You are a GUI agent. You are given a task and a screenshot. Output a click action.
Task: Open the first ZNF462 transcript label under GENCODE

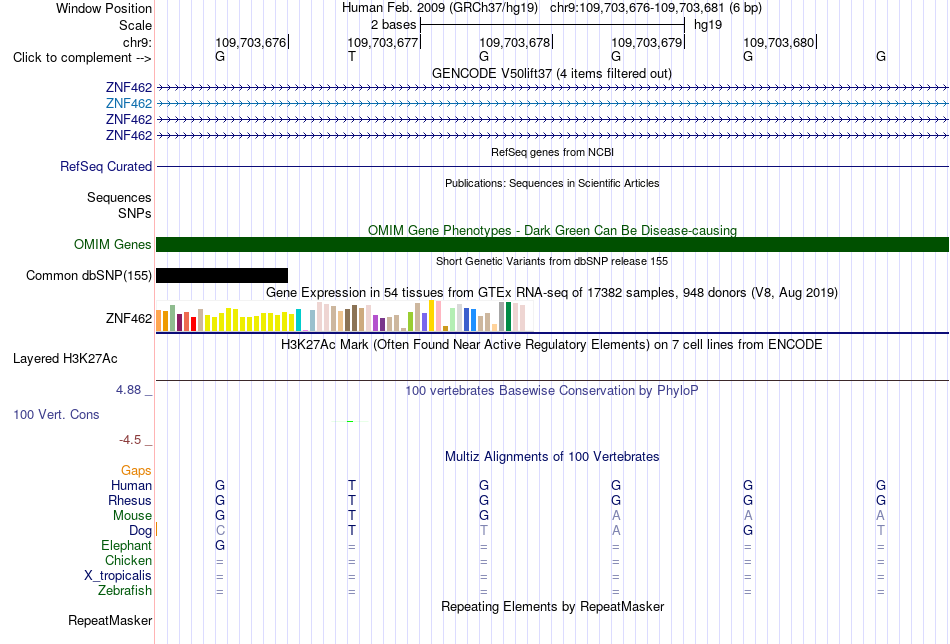click(128, 88)
